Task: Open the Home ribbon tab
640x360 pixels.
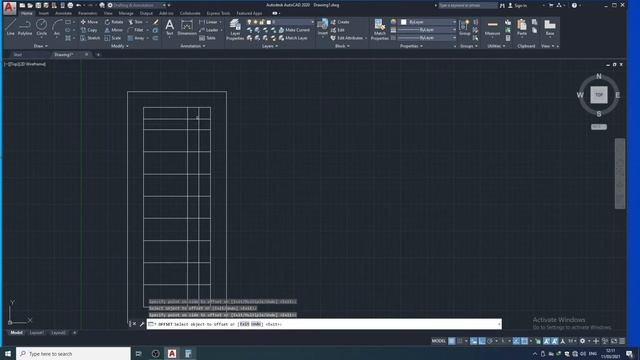Action: click(x=27, y=13)
